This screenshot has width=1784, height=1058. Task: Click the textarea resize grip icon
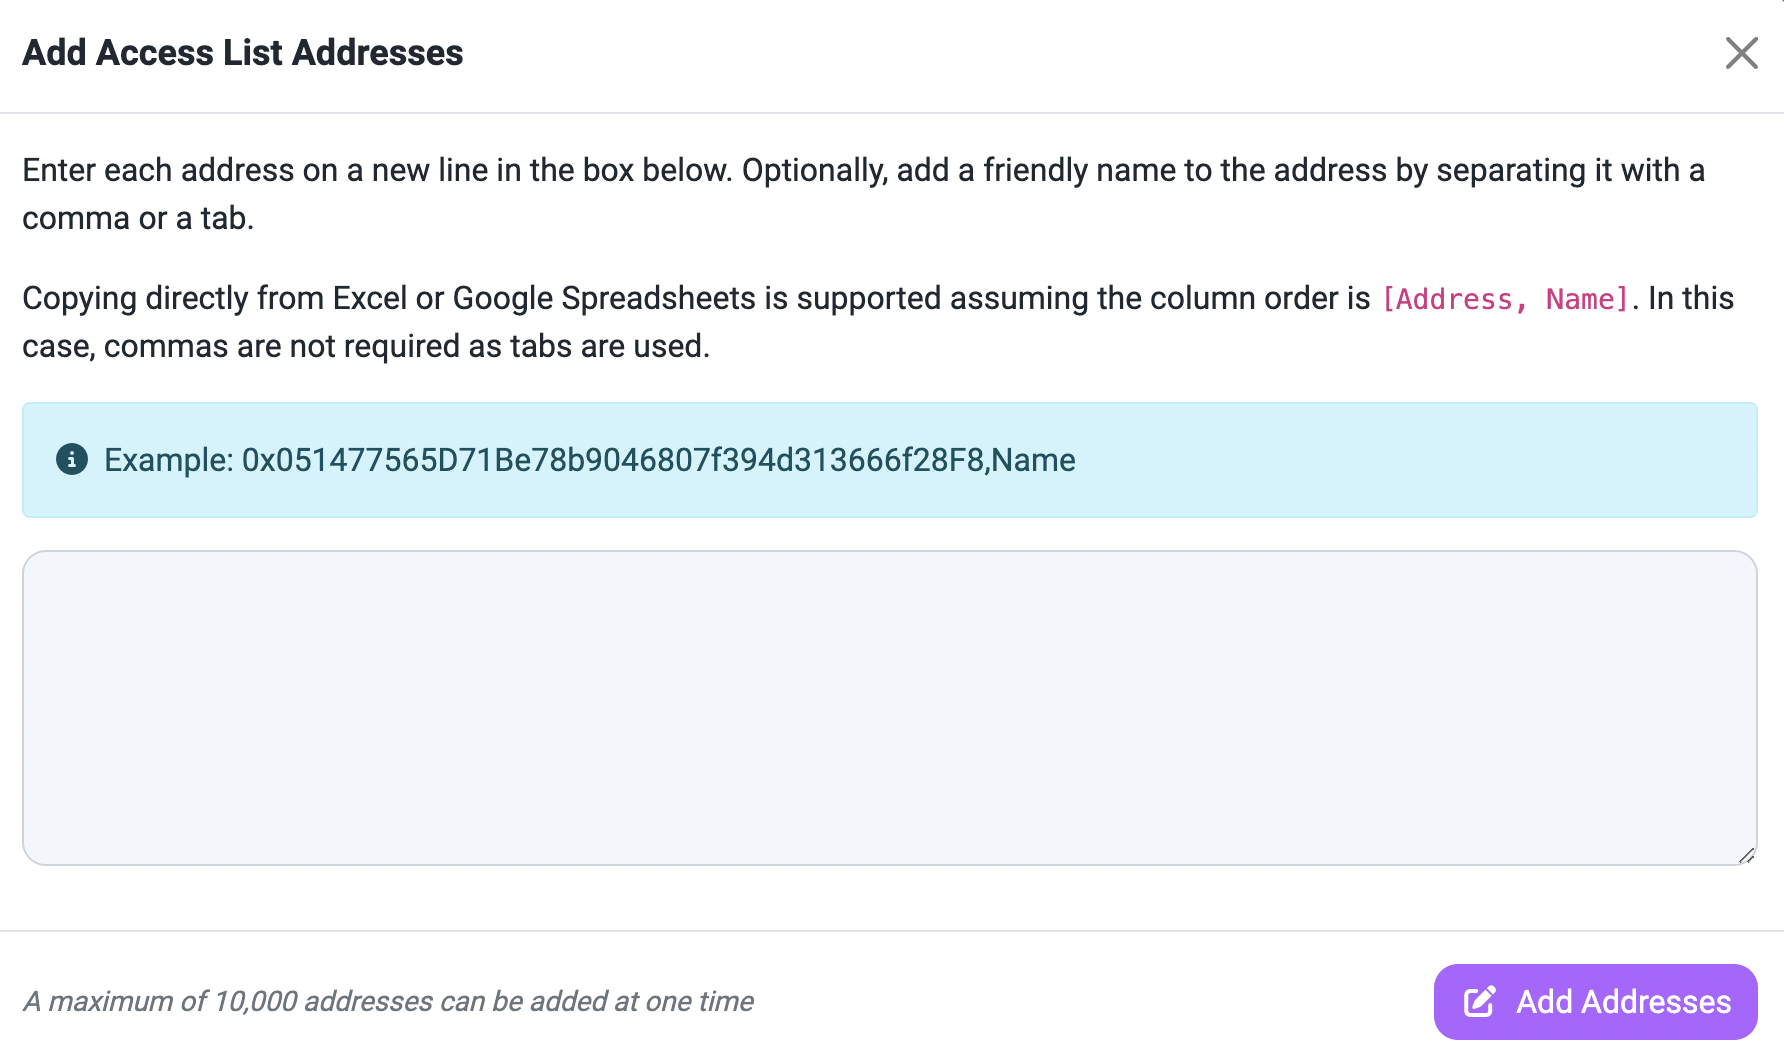pyautogui.click(x=1746, y=855)
